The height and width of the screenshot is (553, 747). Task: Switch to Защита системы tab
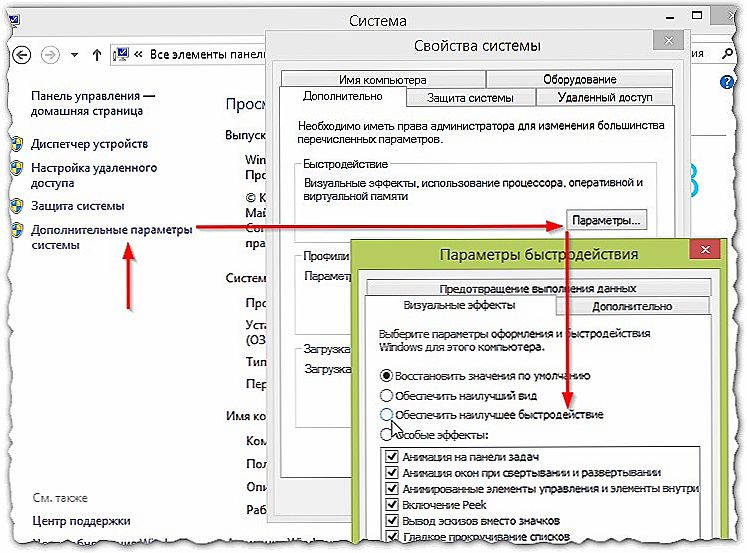pos(470,98)
